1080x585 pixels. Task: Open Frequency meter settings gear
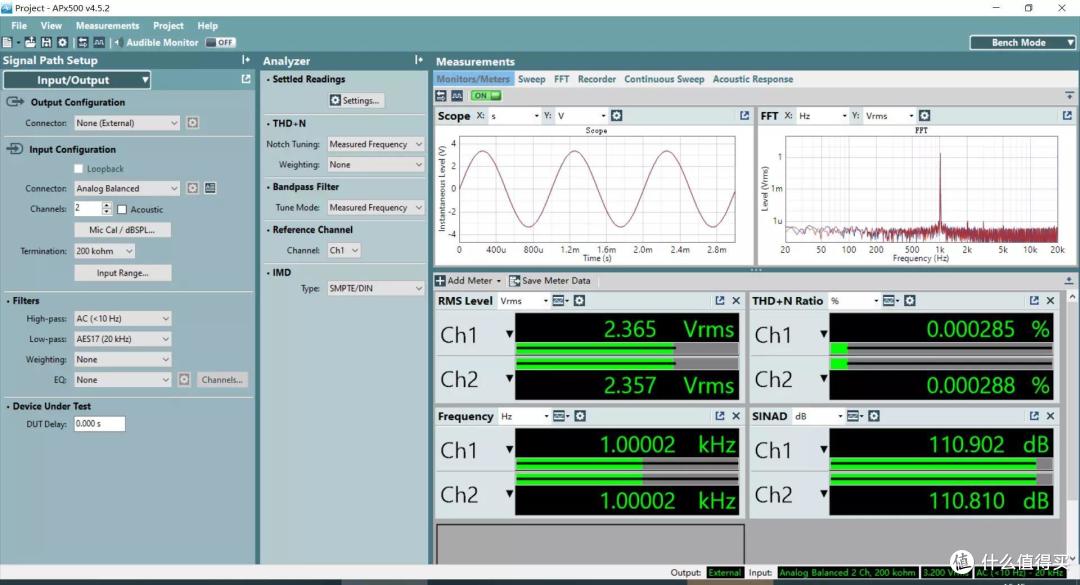click(x=580, y=416)
